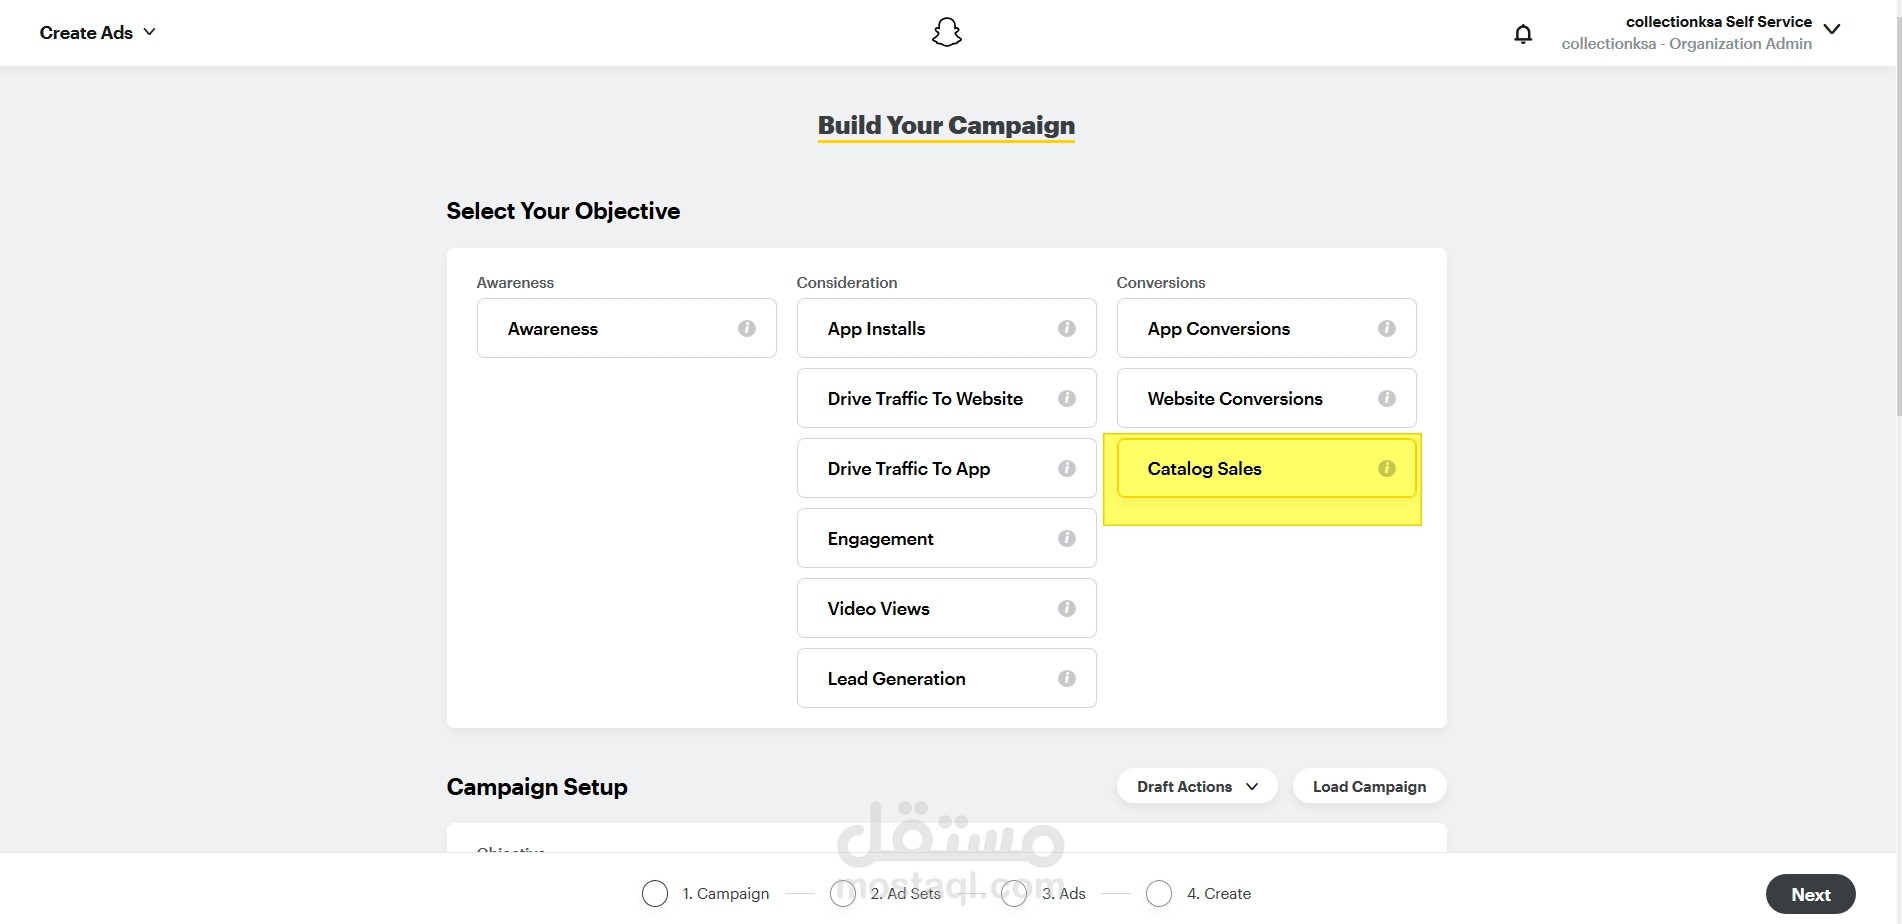Screen dimensions: 1902x924
Task: Pick the Drive Traffic To App objective
Action: click(909, 468)
